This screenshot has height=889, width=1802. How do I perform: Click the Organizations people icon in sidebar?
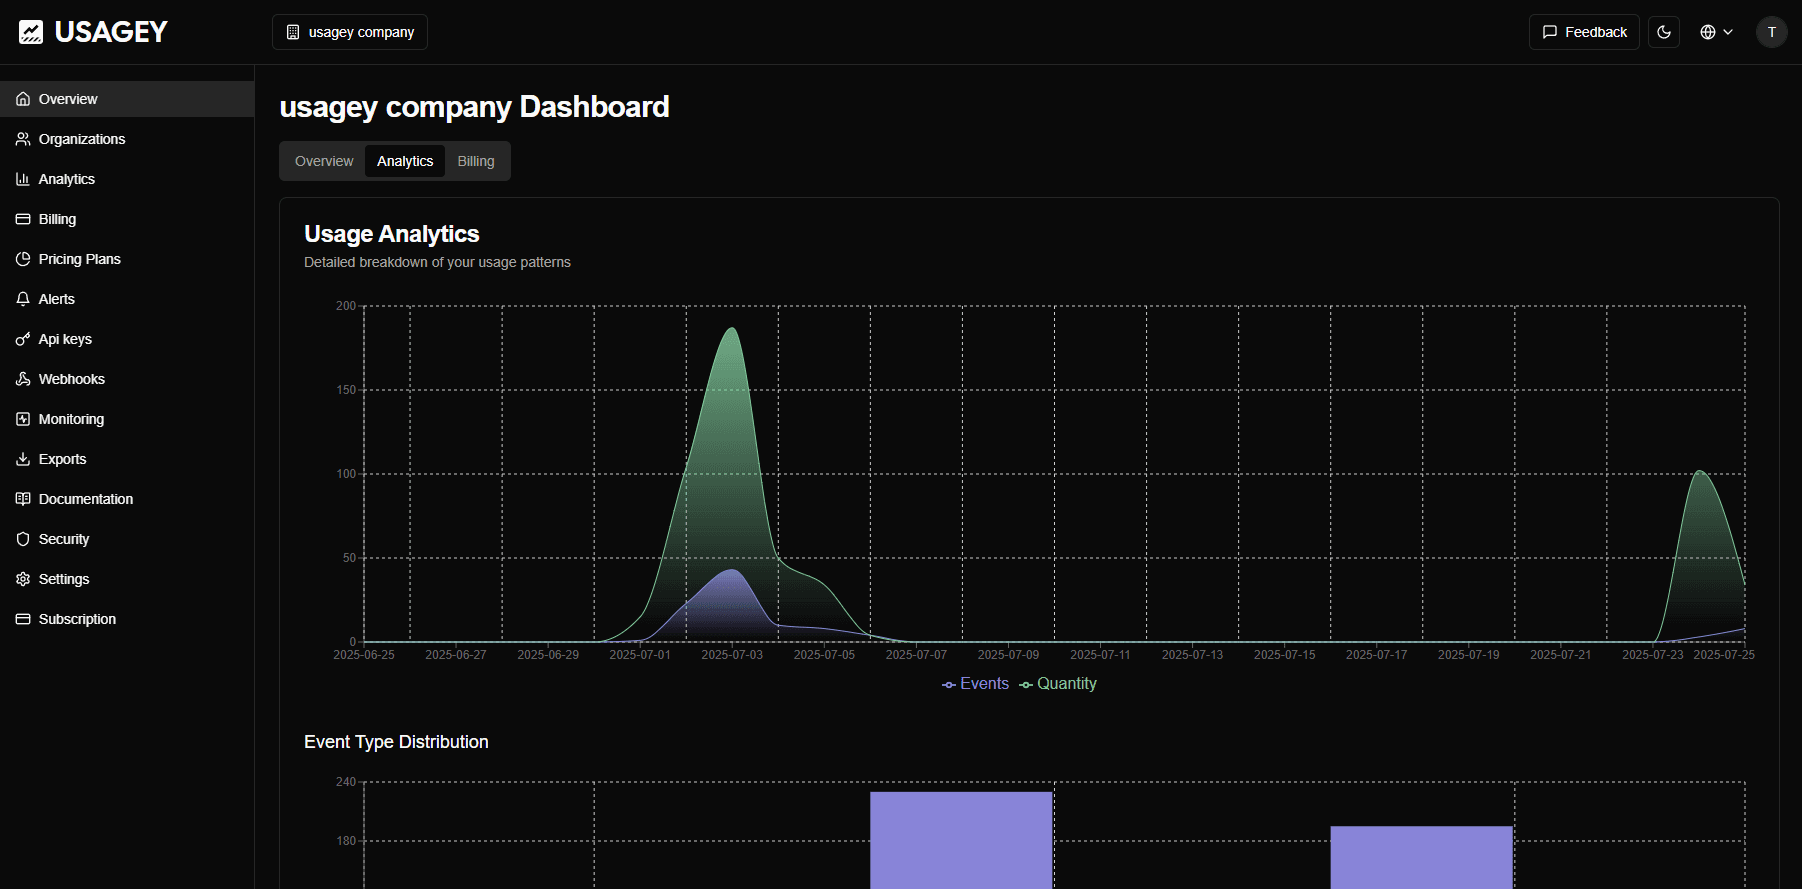(x=23, y=139)
